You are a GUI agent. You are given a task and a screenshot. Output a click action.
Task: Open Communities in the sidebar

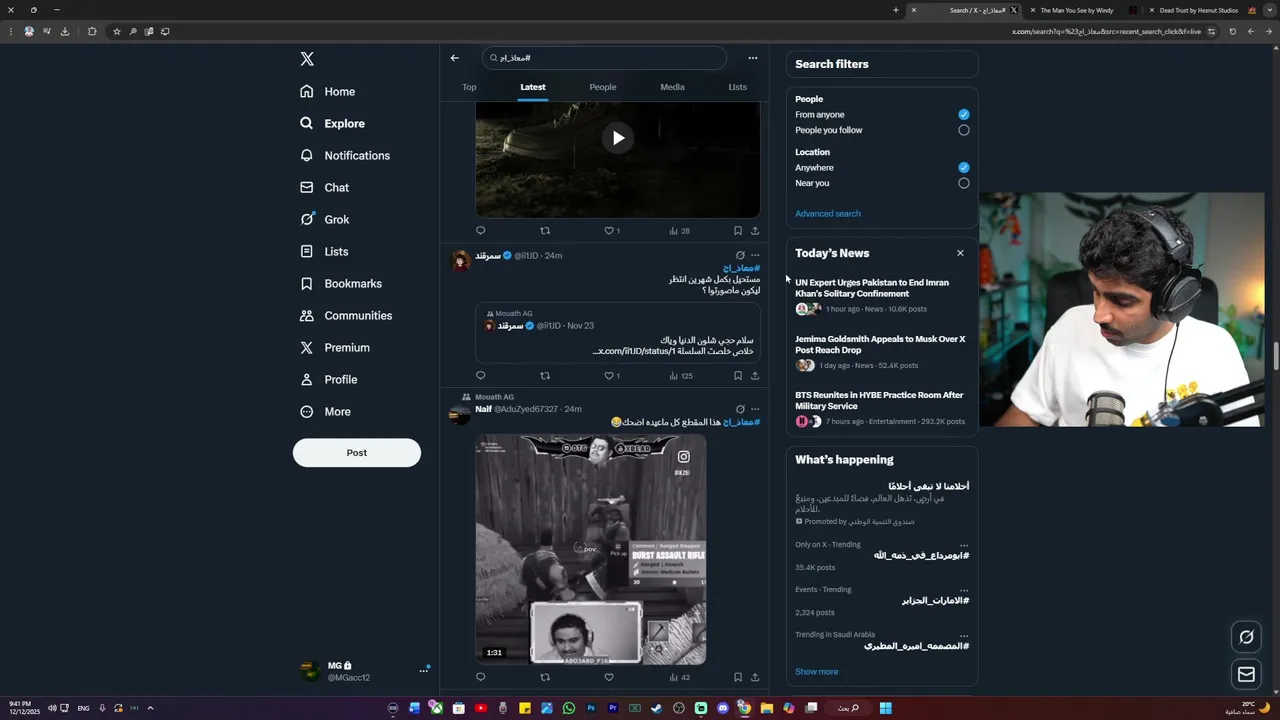click(x=346, y=316)
